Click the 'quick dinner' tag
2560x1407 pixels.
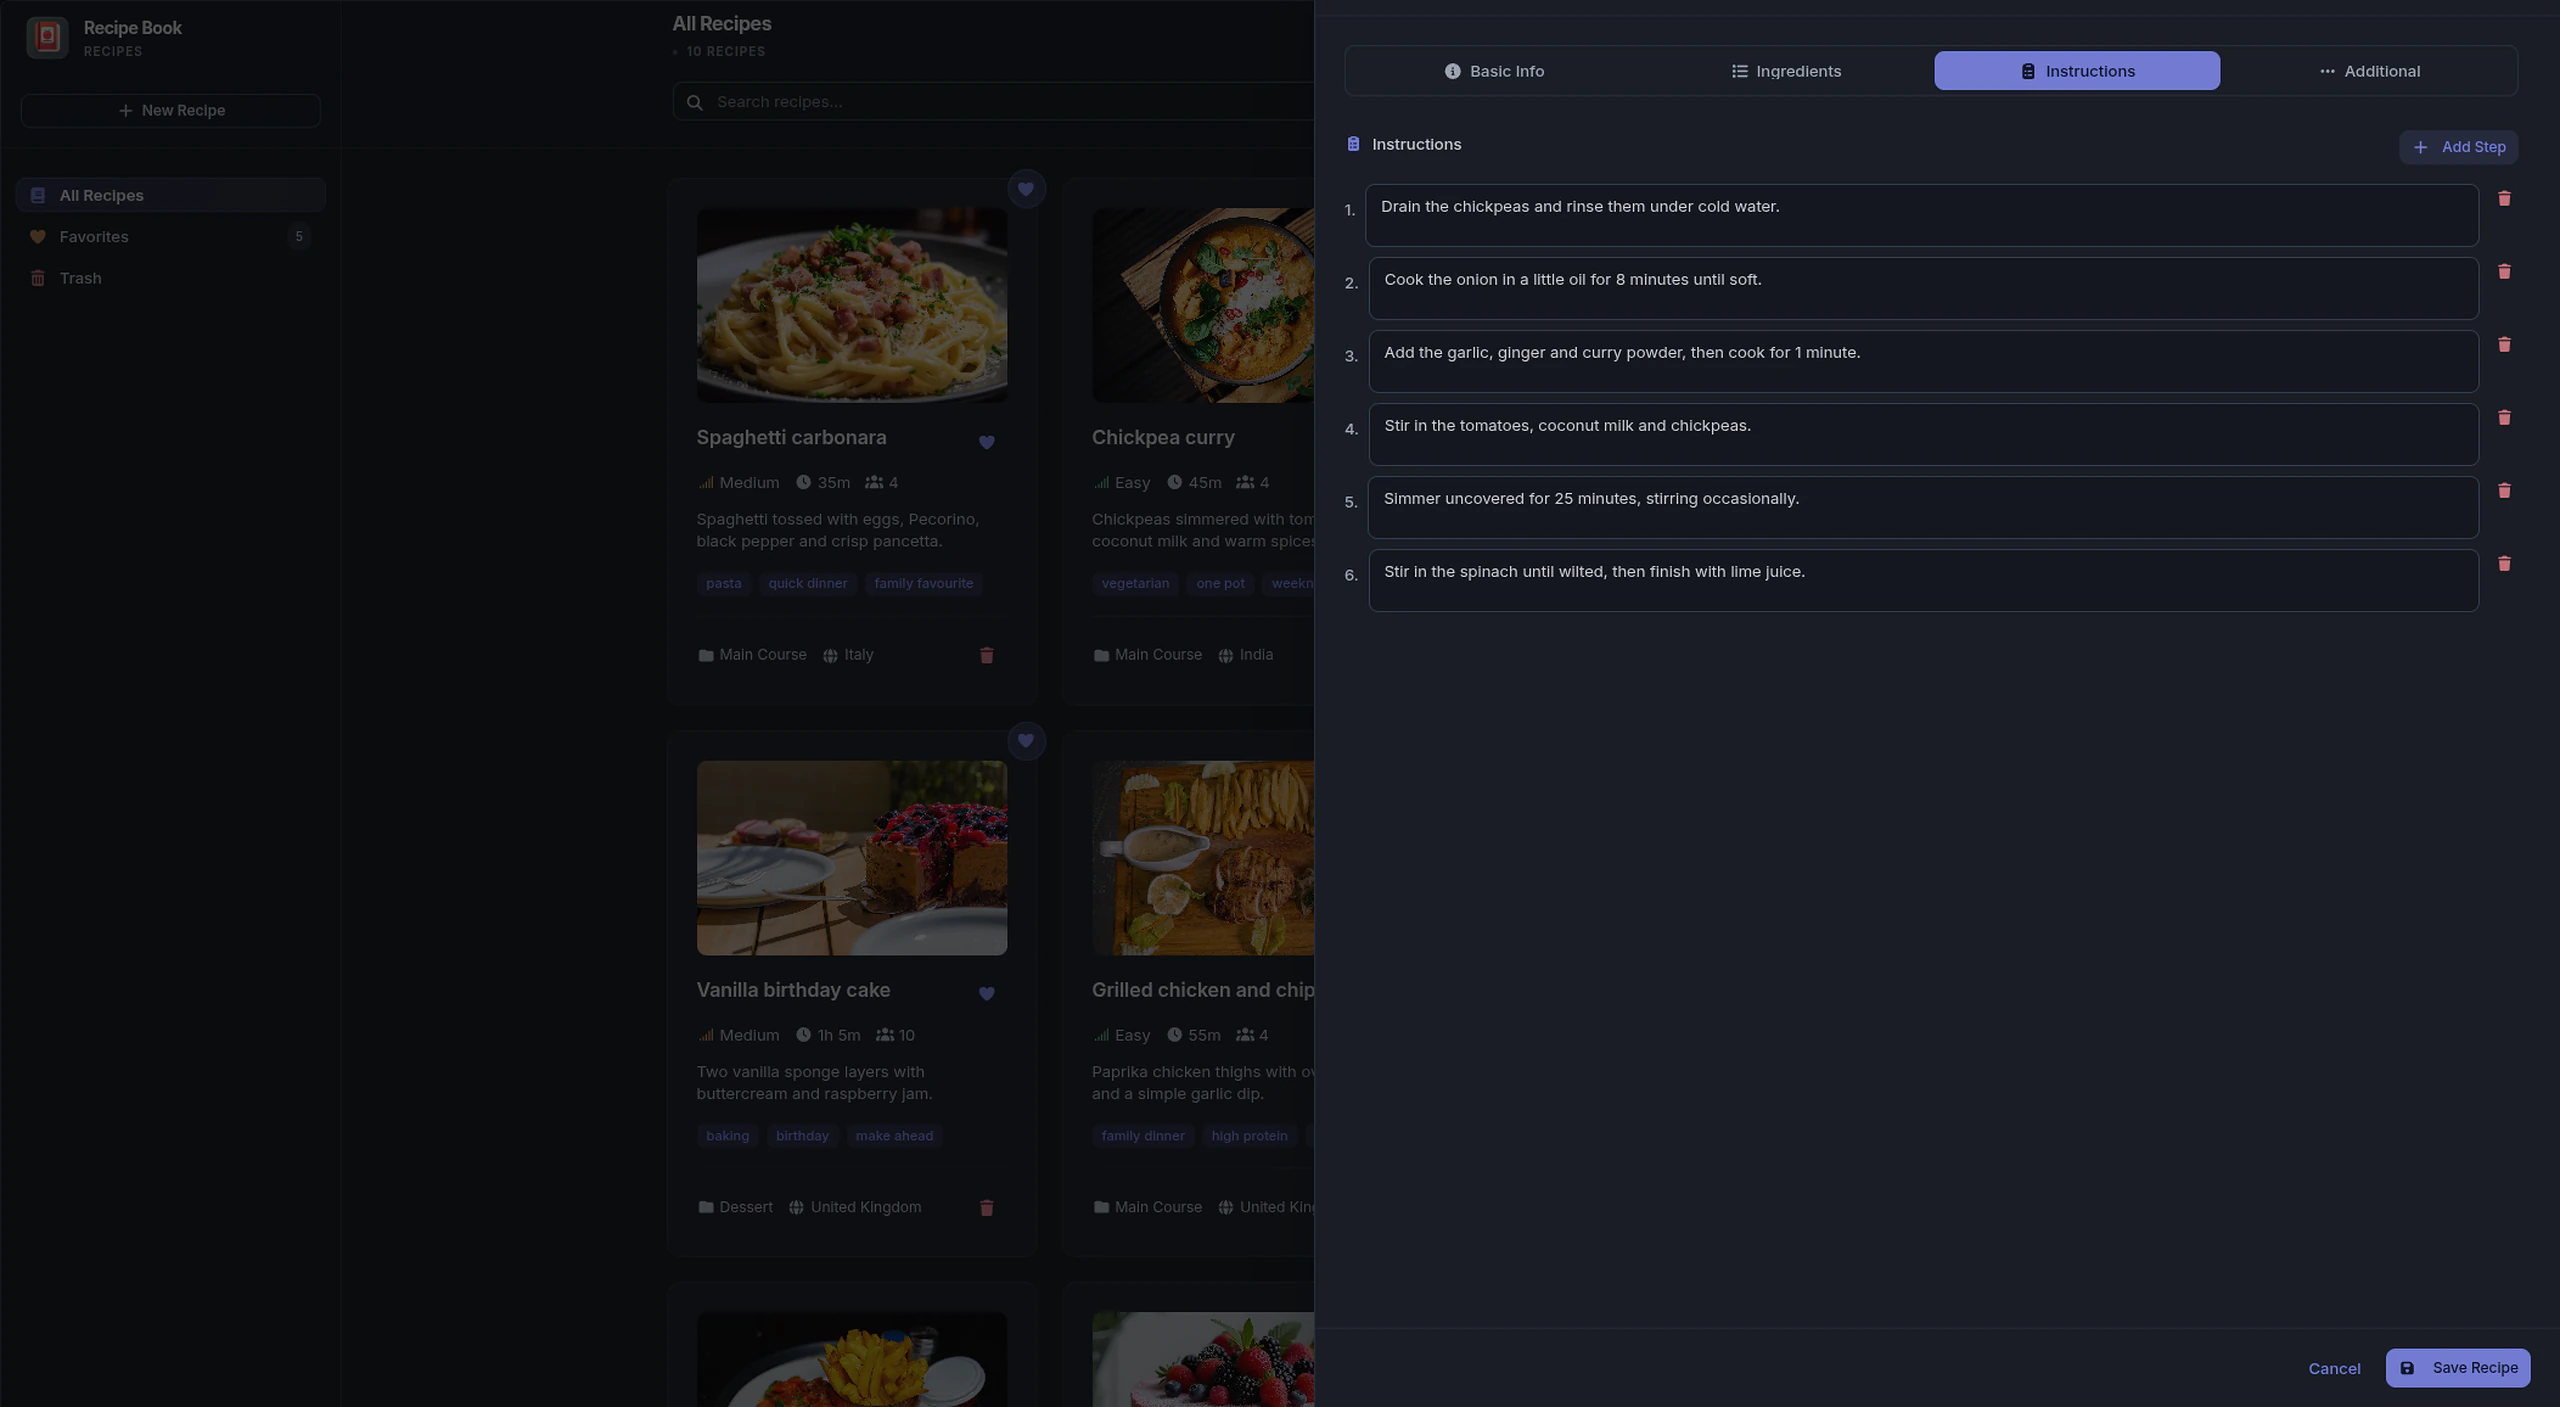click(807, 583)
